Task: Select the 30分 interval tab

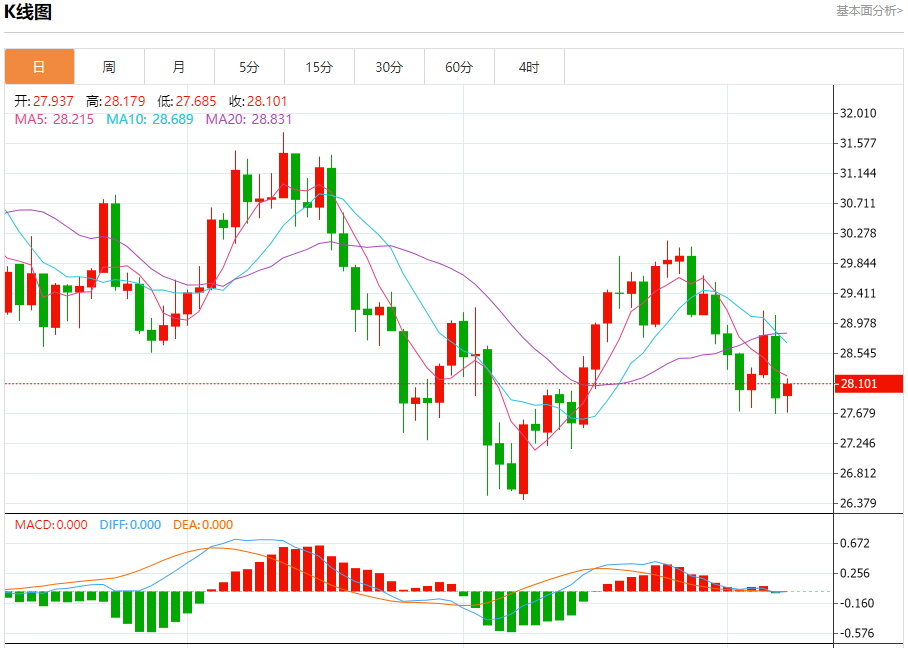Action: (390, 67)
